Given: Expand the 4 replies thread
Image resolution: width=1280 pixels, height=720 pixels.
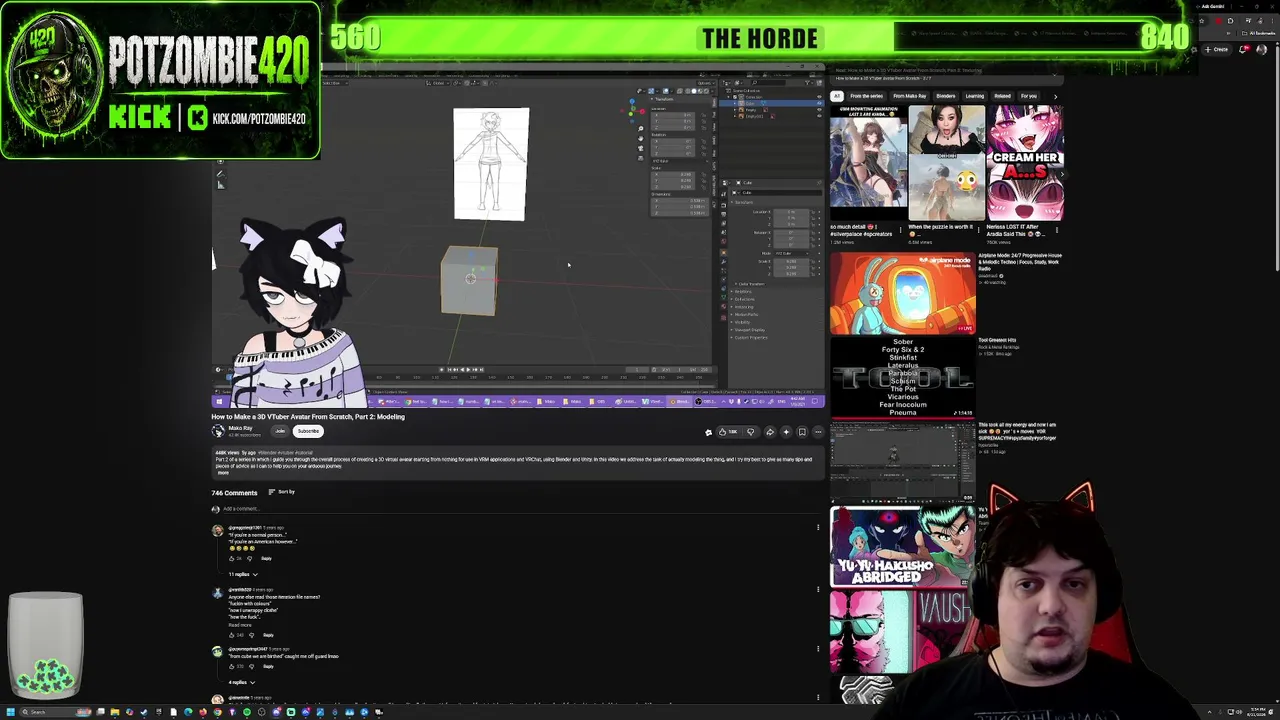Looking at the screenshot, I should coord(242,682).
